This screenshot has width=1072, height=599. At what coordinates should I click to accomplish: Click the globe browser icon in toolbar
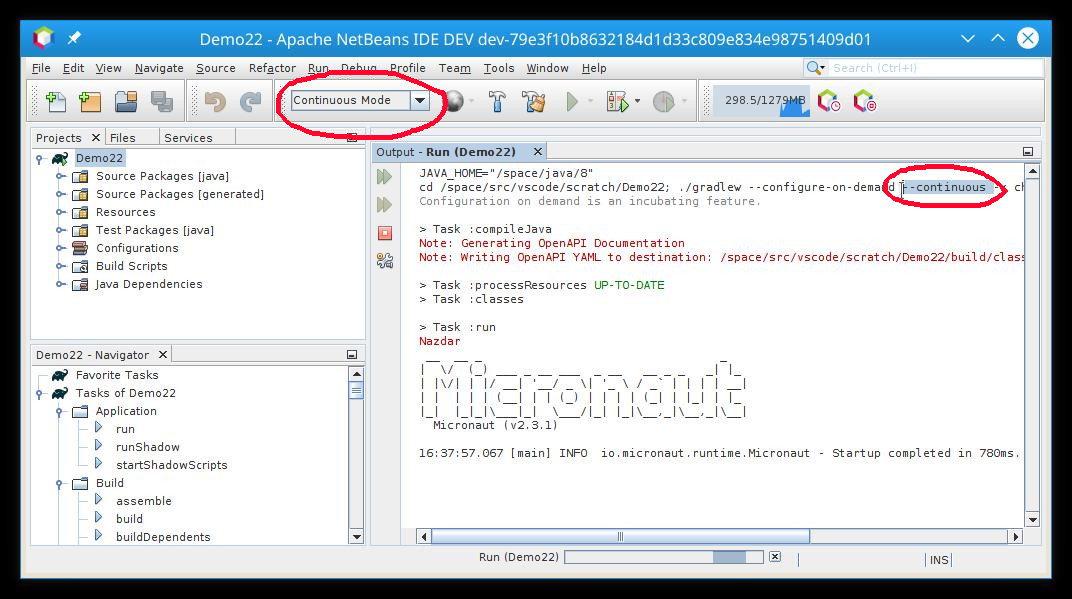click(455, 102)
